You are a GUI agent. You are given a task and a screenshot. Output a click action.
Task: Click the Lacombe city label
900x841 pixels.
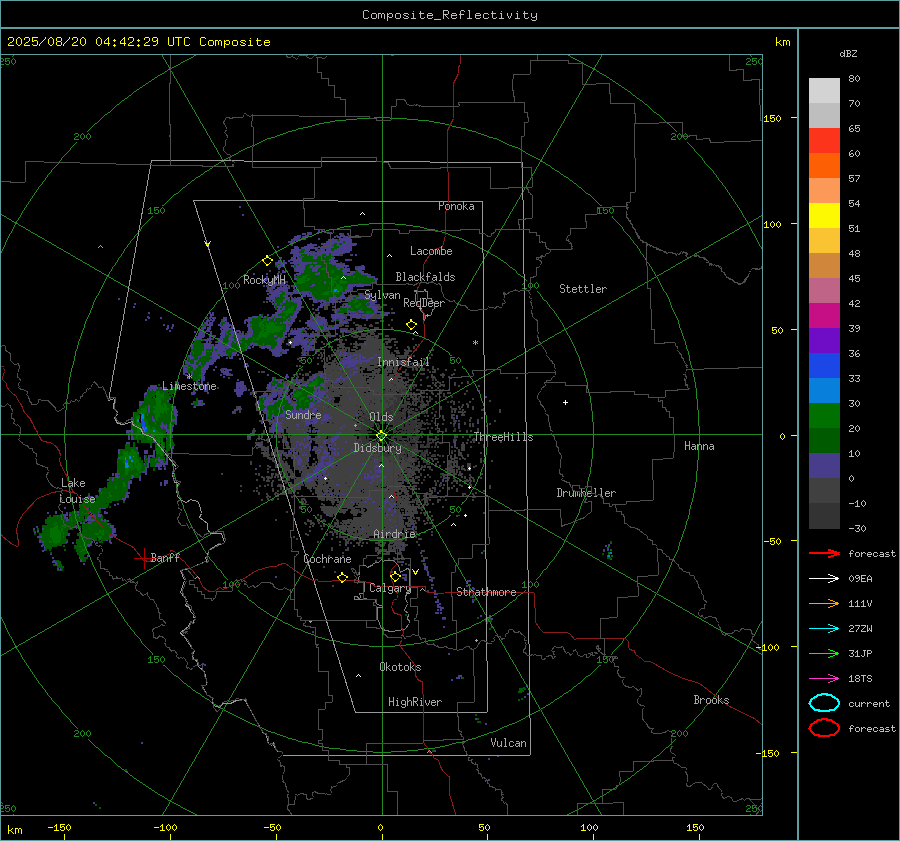coord(431,251)
